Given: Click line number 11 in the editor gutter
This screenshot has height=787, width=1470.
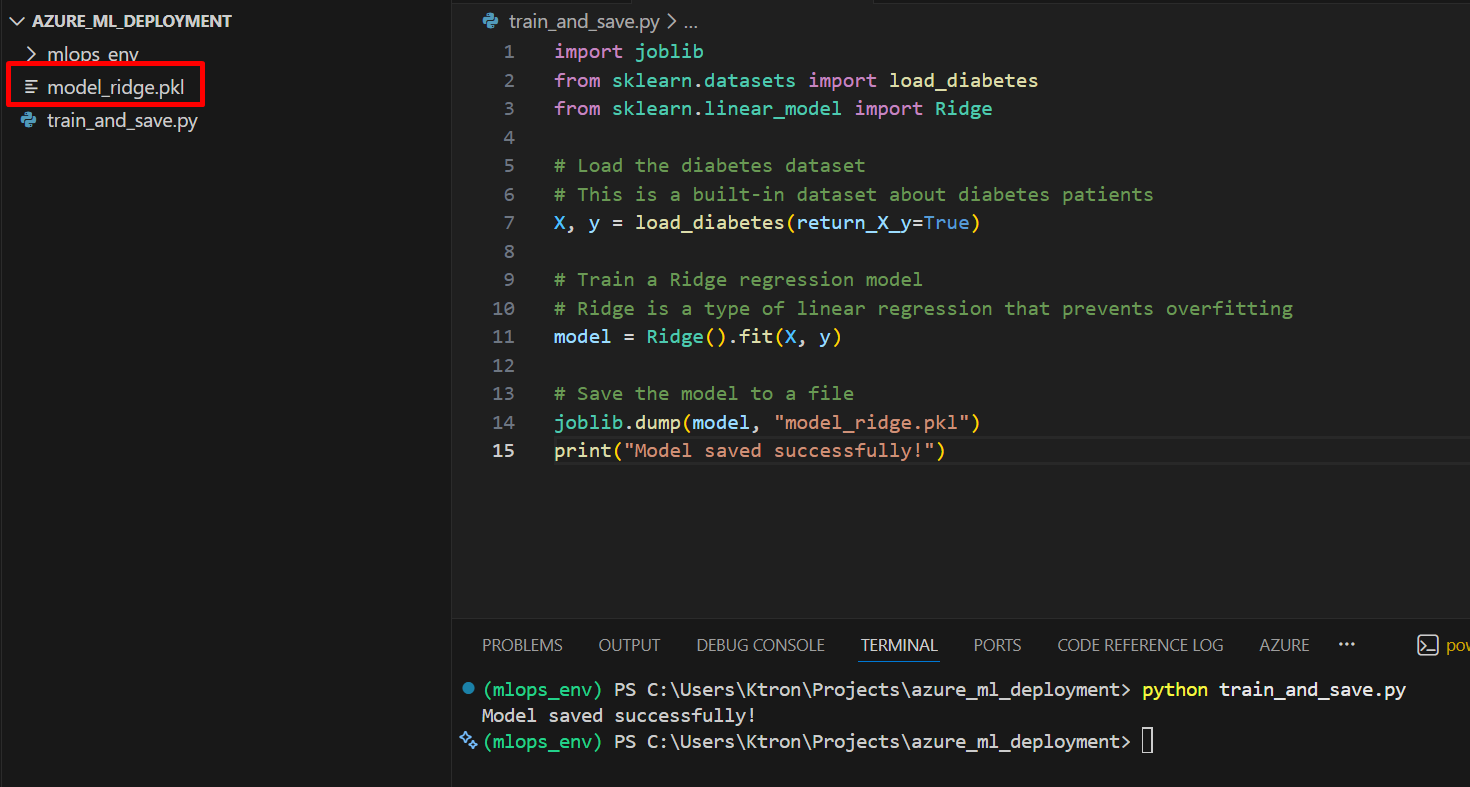Looking at the screenshot, I should (504, 337).
